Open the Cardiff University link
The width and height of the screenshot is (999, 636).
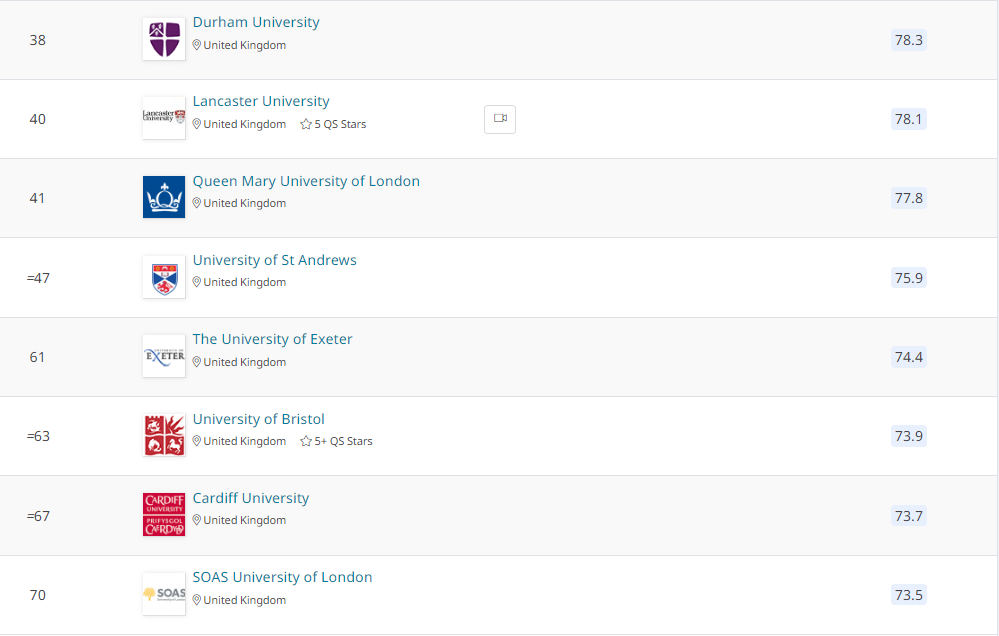[250, 498]
